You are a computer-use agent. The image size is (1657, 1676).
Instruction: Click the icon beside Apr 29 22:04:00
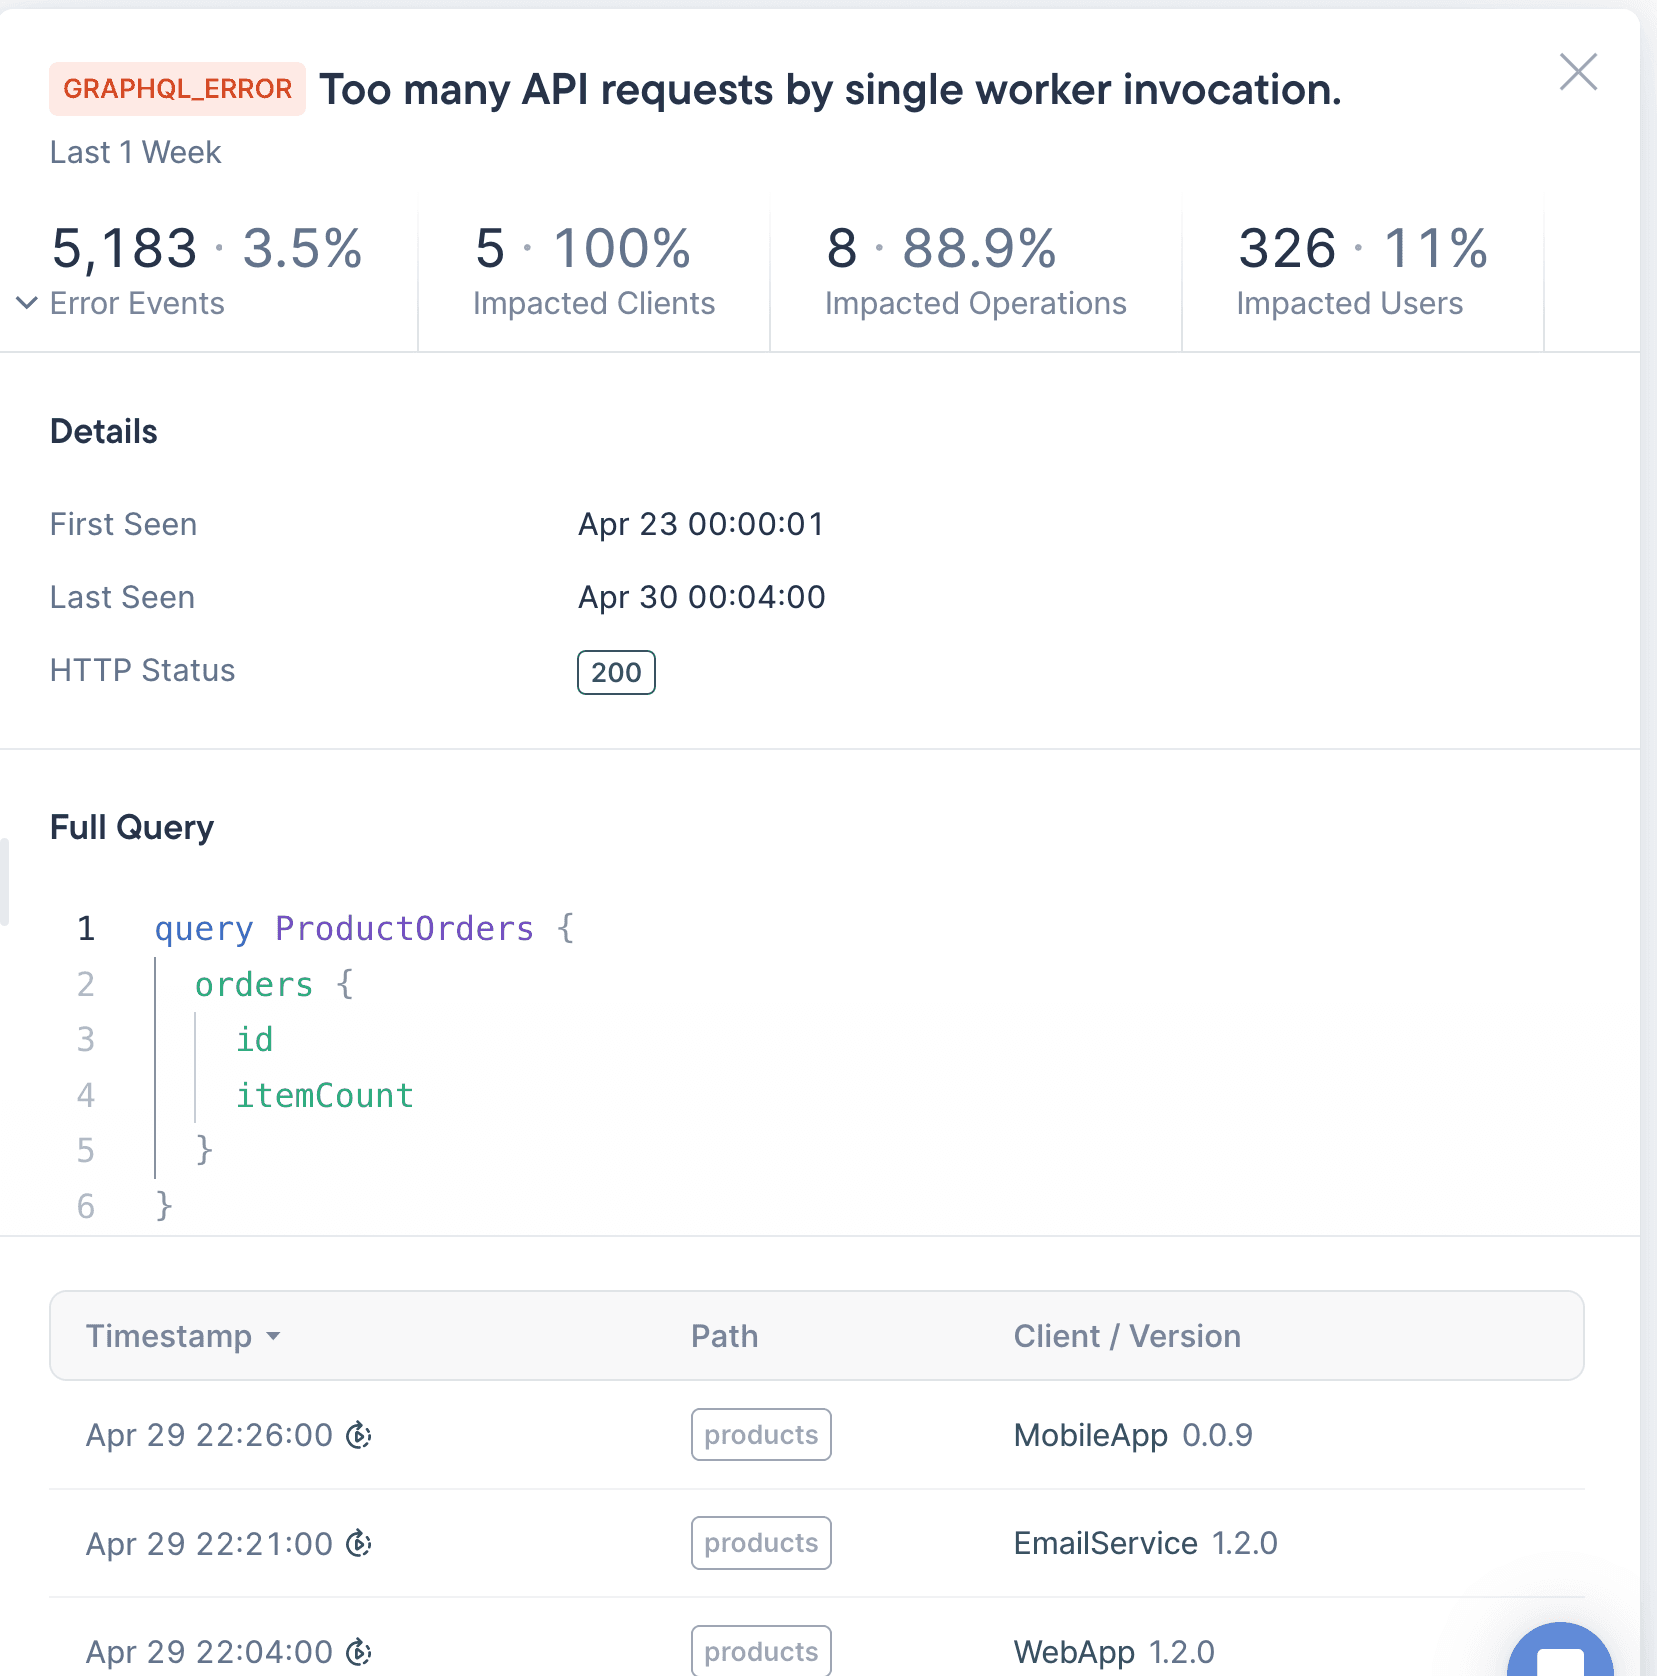click(x=359, y=1652)
